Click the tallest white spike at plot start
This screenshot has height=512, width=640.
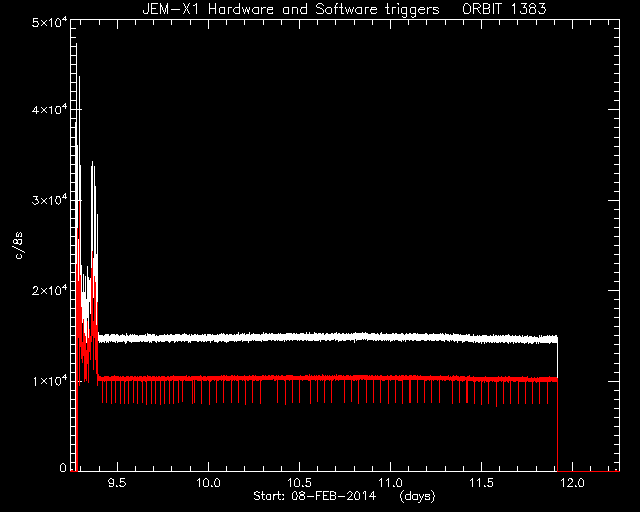tap(76, 122)
